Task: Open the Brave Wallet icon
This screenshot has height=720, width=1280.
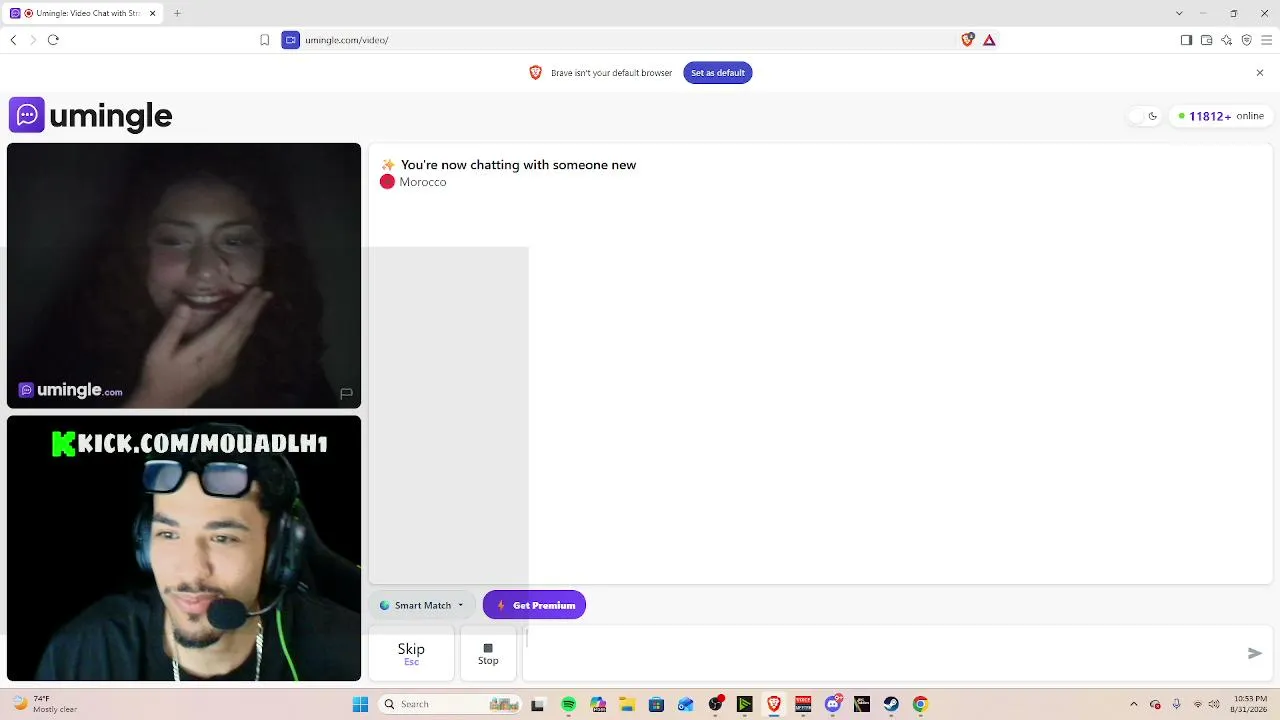Action: pyautogui.click(x=1206, y=40)
